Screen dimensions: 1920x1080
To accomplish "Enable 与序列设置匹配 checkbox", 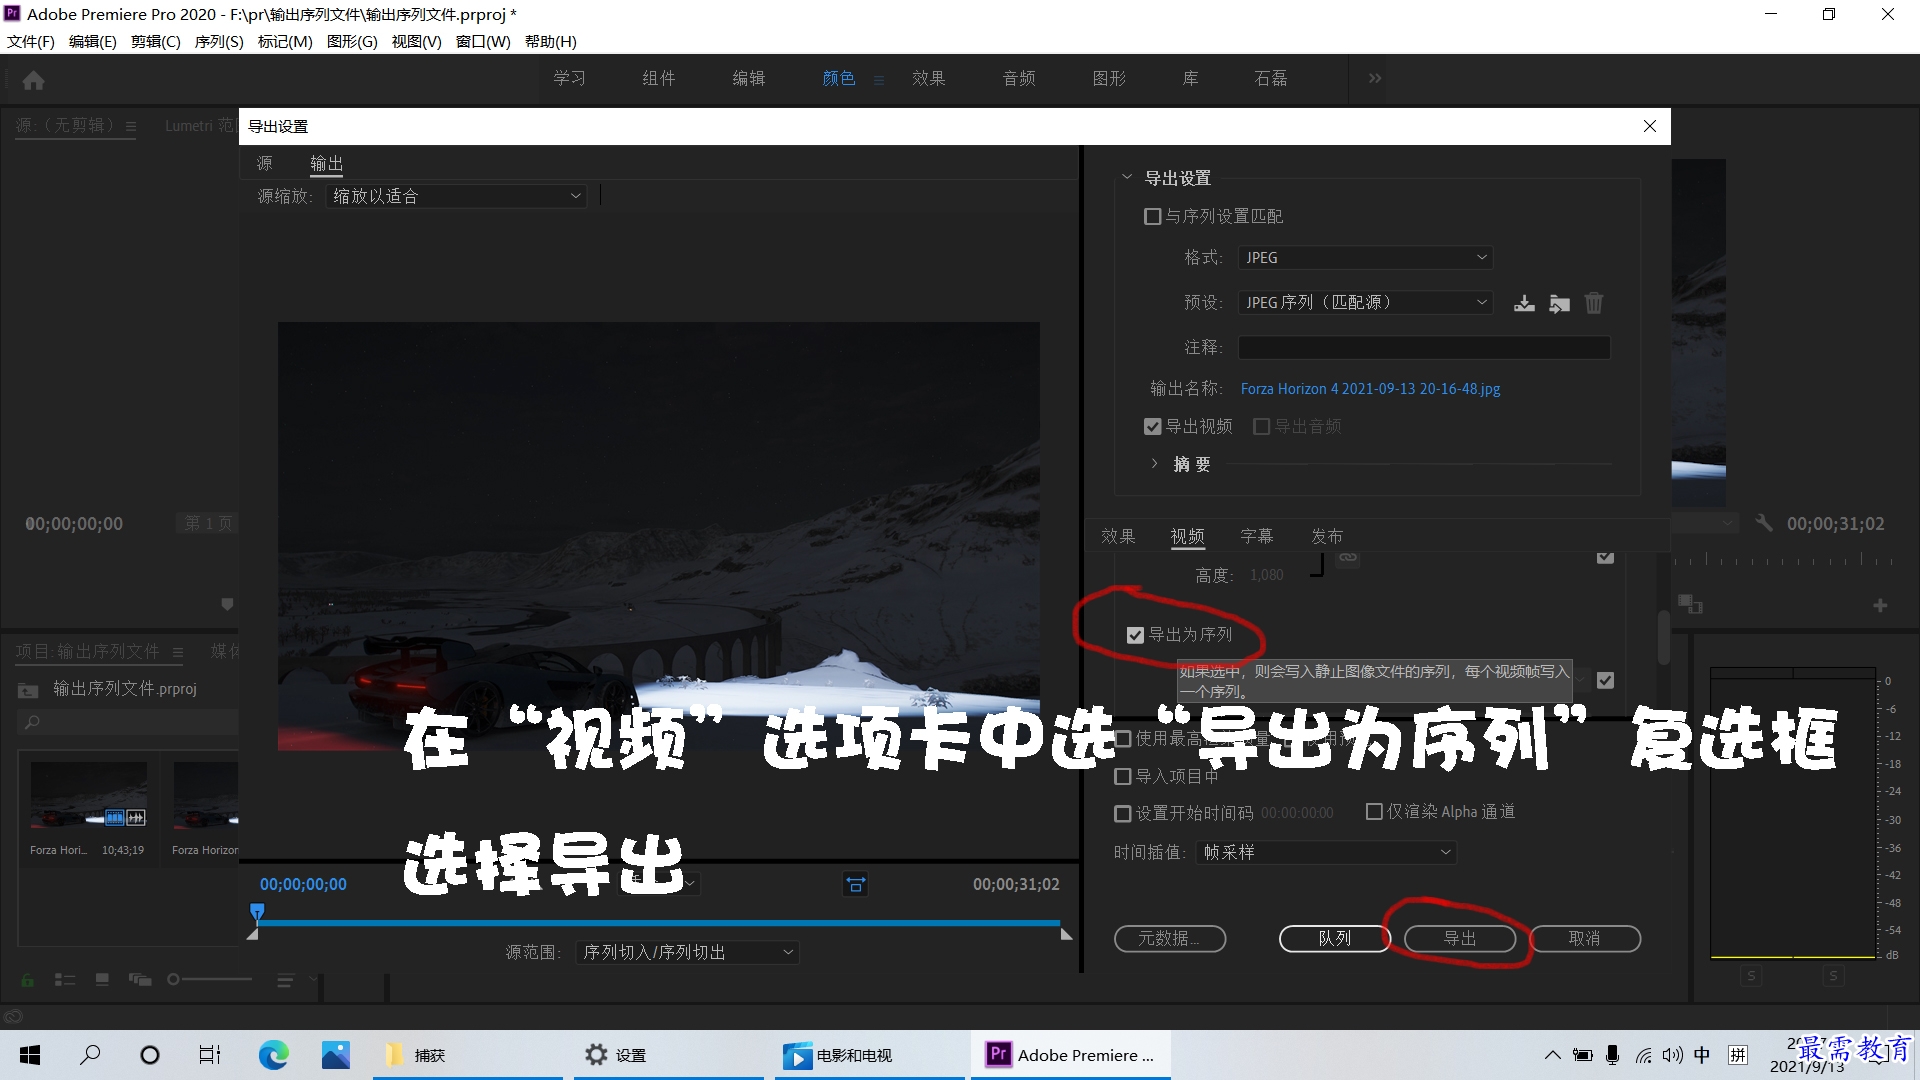I will coord(1152,216).
